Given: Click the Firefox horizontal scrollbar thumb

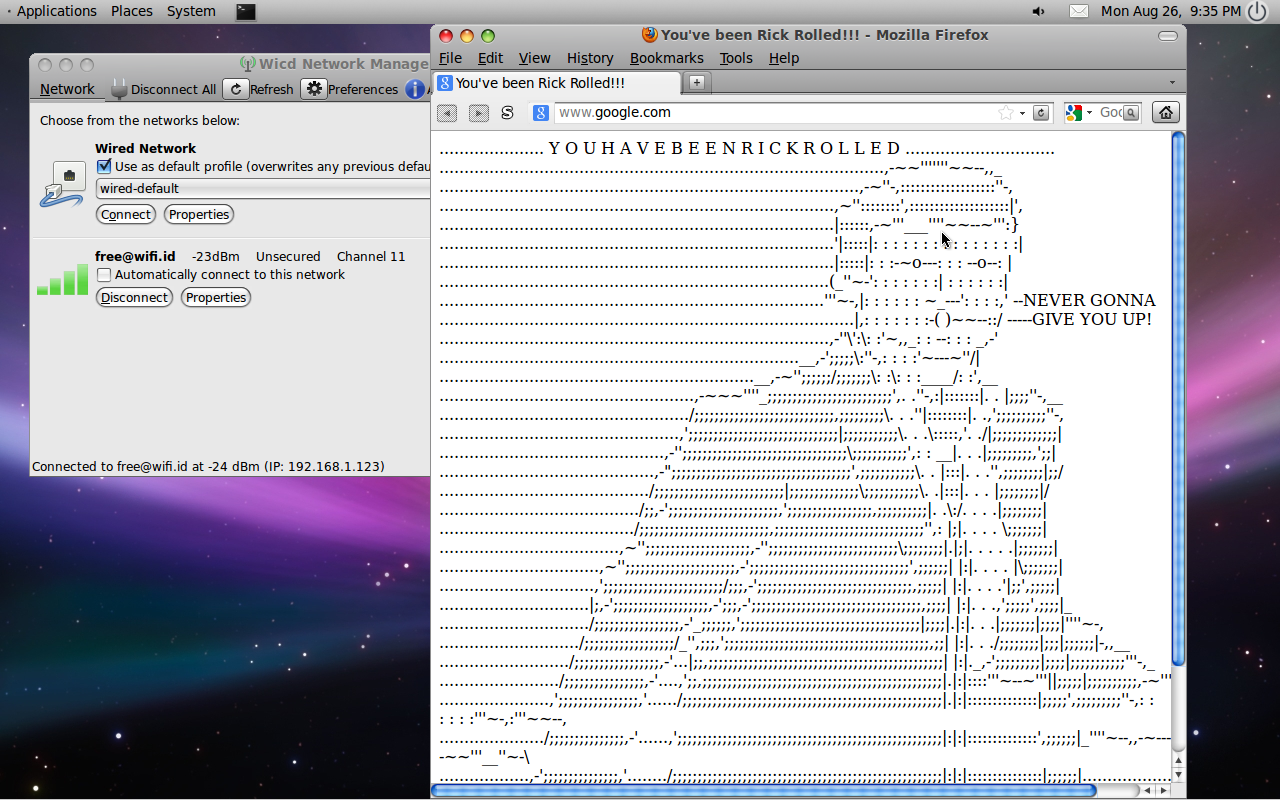Looking at the screenshot, I should [764, 790].
